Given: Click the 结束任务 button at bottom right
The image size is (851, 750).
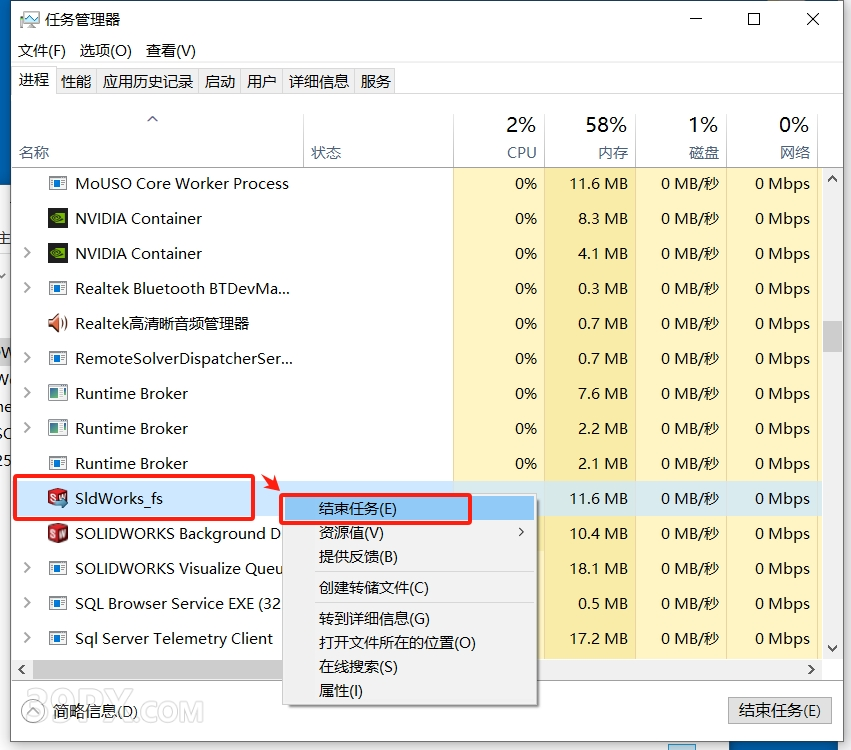Looking at the screenshot, I should click(780, 711).
